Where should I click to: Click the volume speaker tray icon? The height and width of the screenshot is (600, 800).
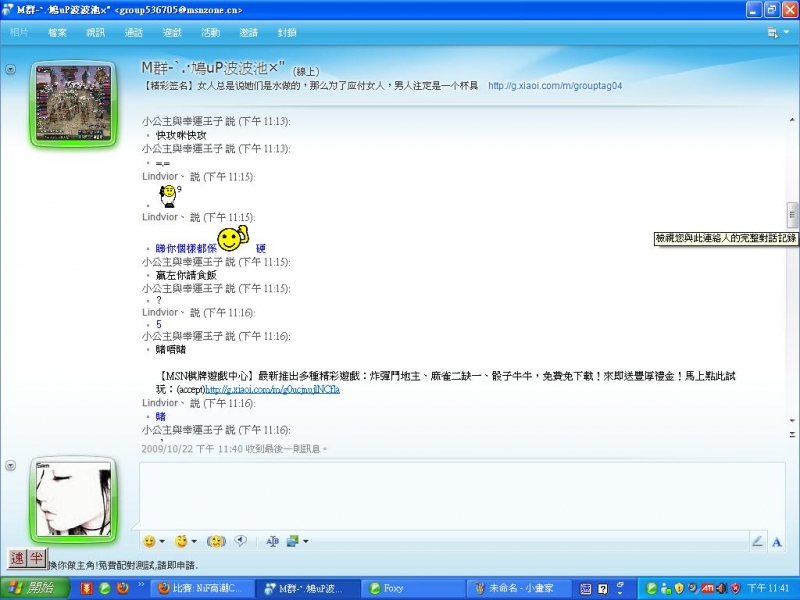721,588
